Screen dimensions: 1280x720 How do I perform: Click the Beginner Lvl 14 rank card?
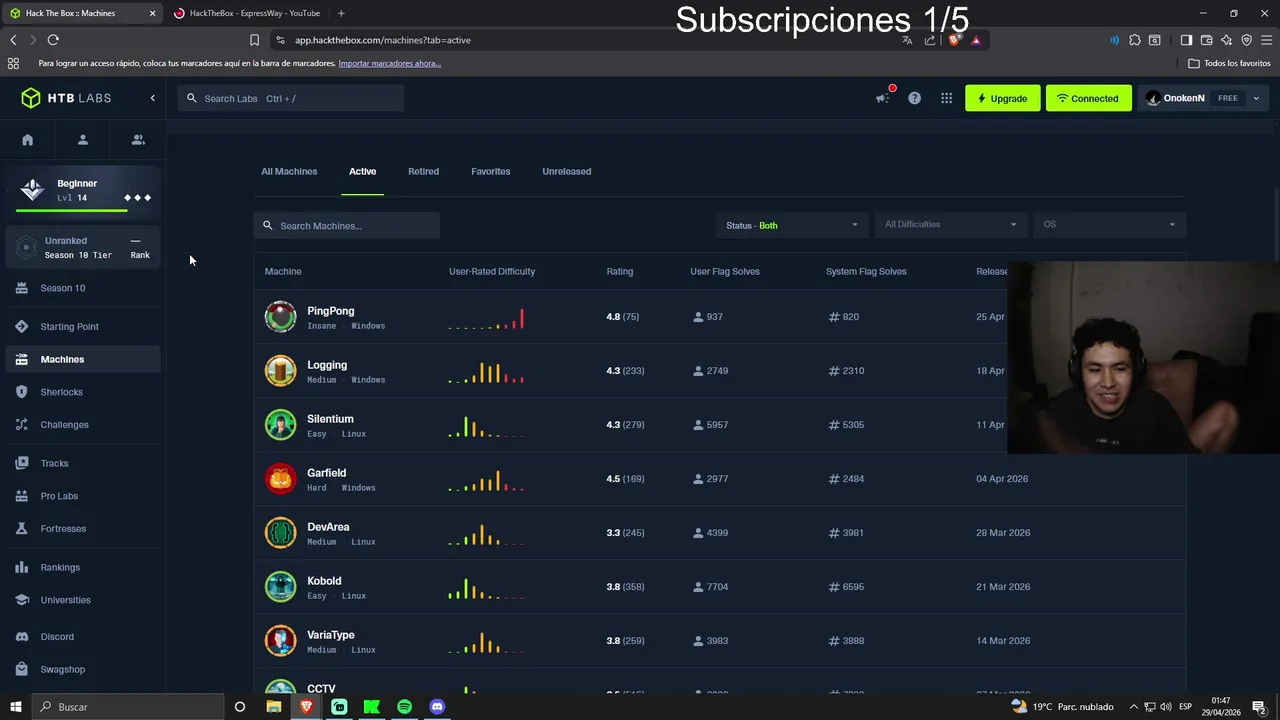[x=83, y=191]
